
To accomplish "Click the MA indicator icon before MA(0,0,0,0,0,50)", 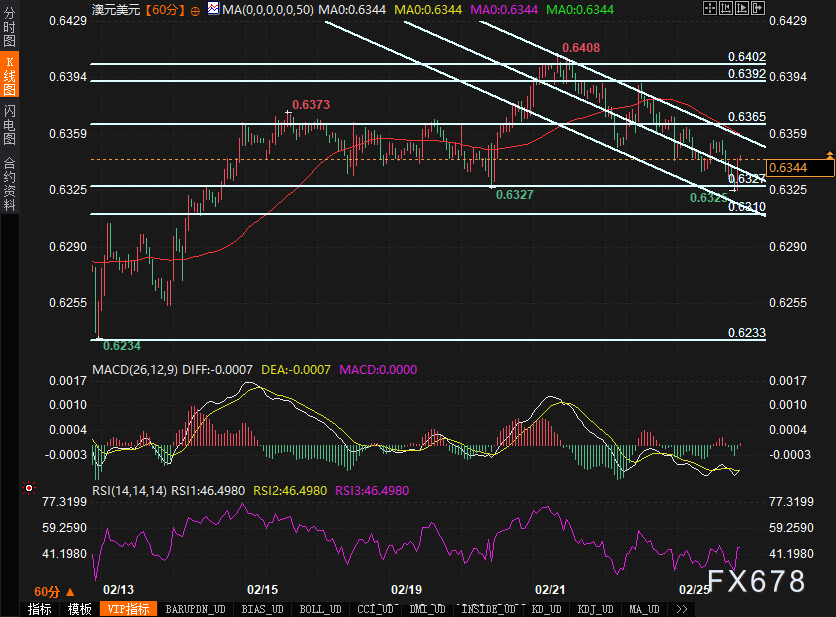I will [x=212, y=9].
